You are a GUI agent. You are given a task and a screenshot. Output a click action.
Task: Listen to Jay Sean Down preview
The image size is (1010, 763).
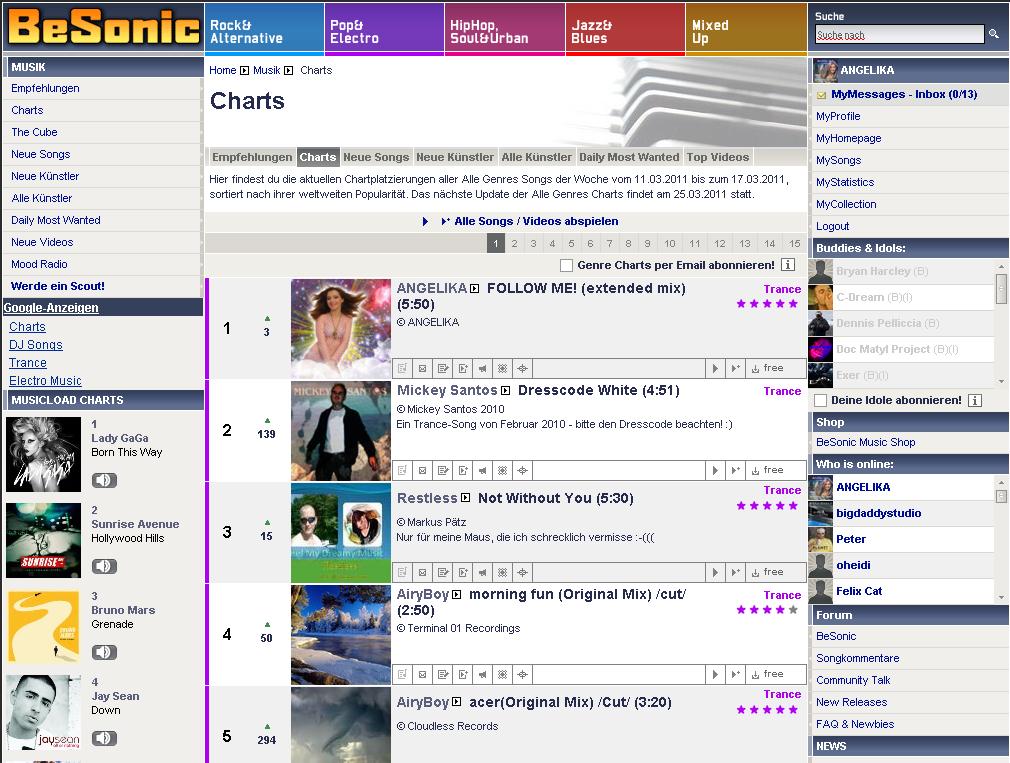pos(104,738)
